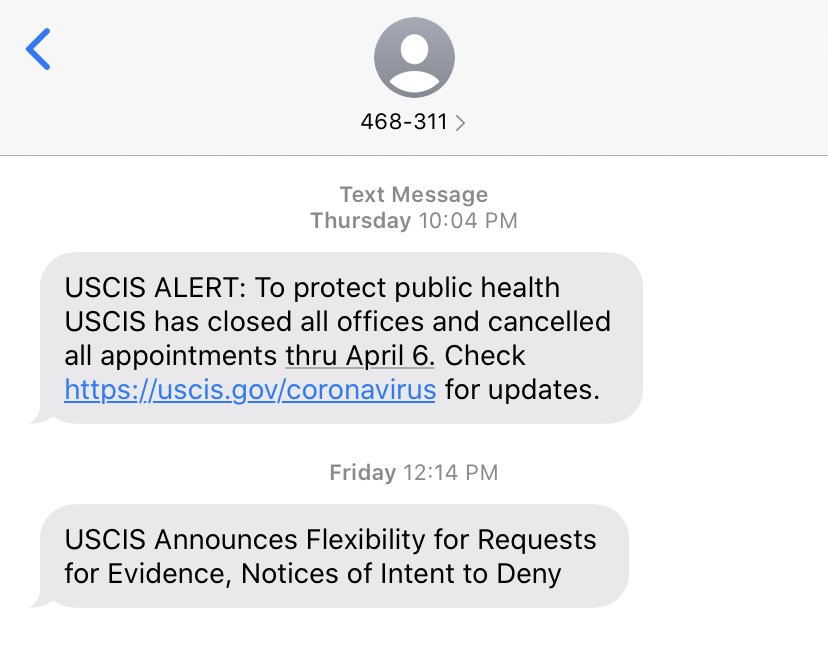Tap the 468-311 sender number
Viewport: 828px width, 659px height.
coord(404,122)
